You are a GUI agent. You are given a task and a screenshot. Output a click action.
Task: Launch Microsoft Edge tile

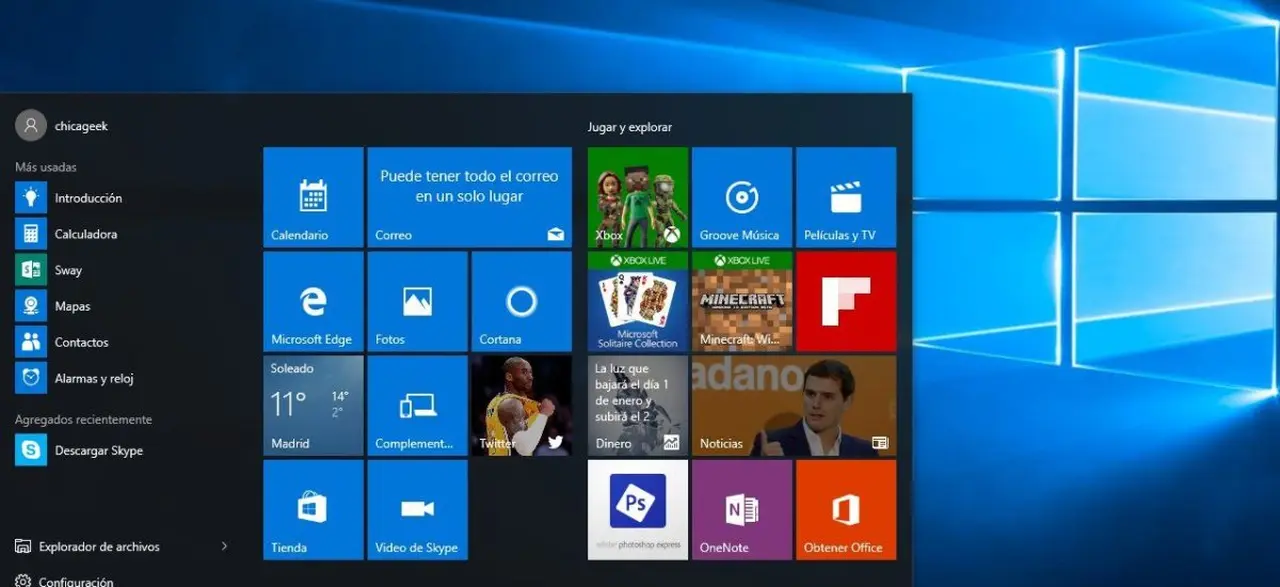(313, 301)
